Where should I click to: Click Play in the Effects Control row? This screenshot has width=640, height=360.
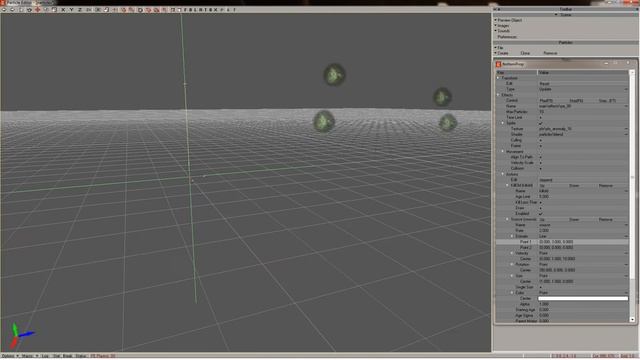[x=546, y=100]
